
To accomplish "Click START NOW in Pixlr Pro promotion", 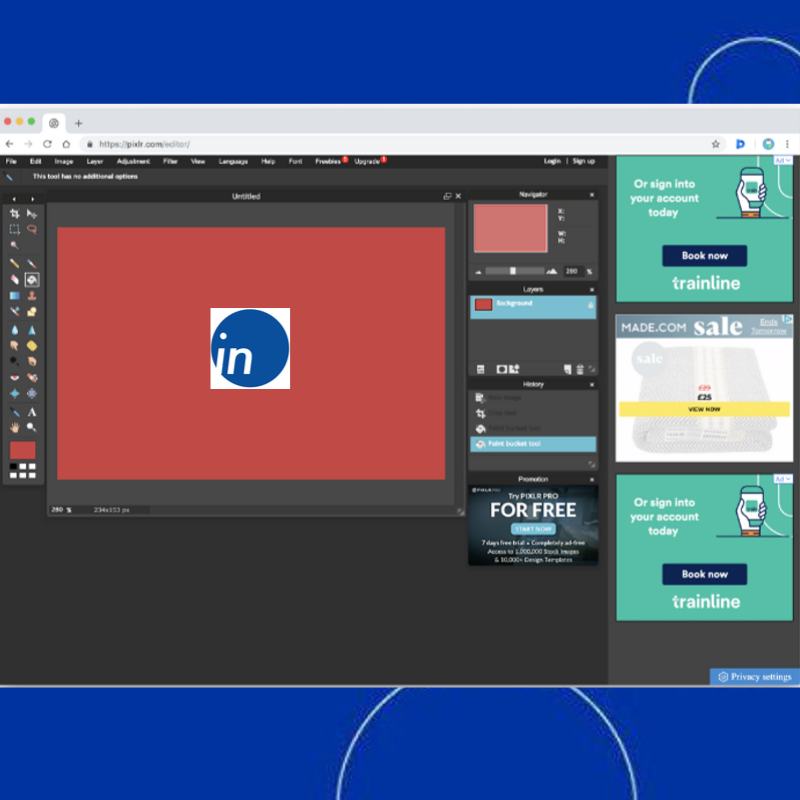I will (533, 529).
